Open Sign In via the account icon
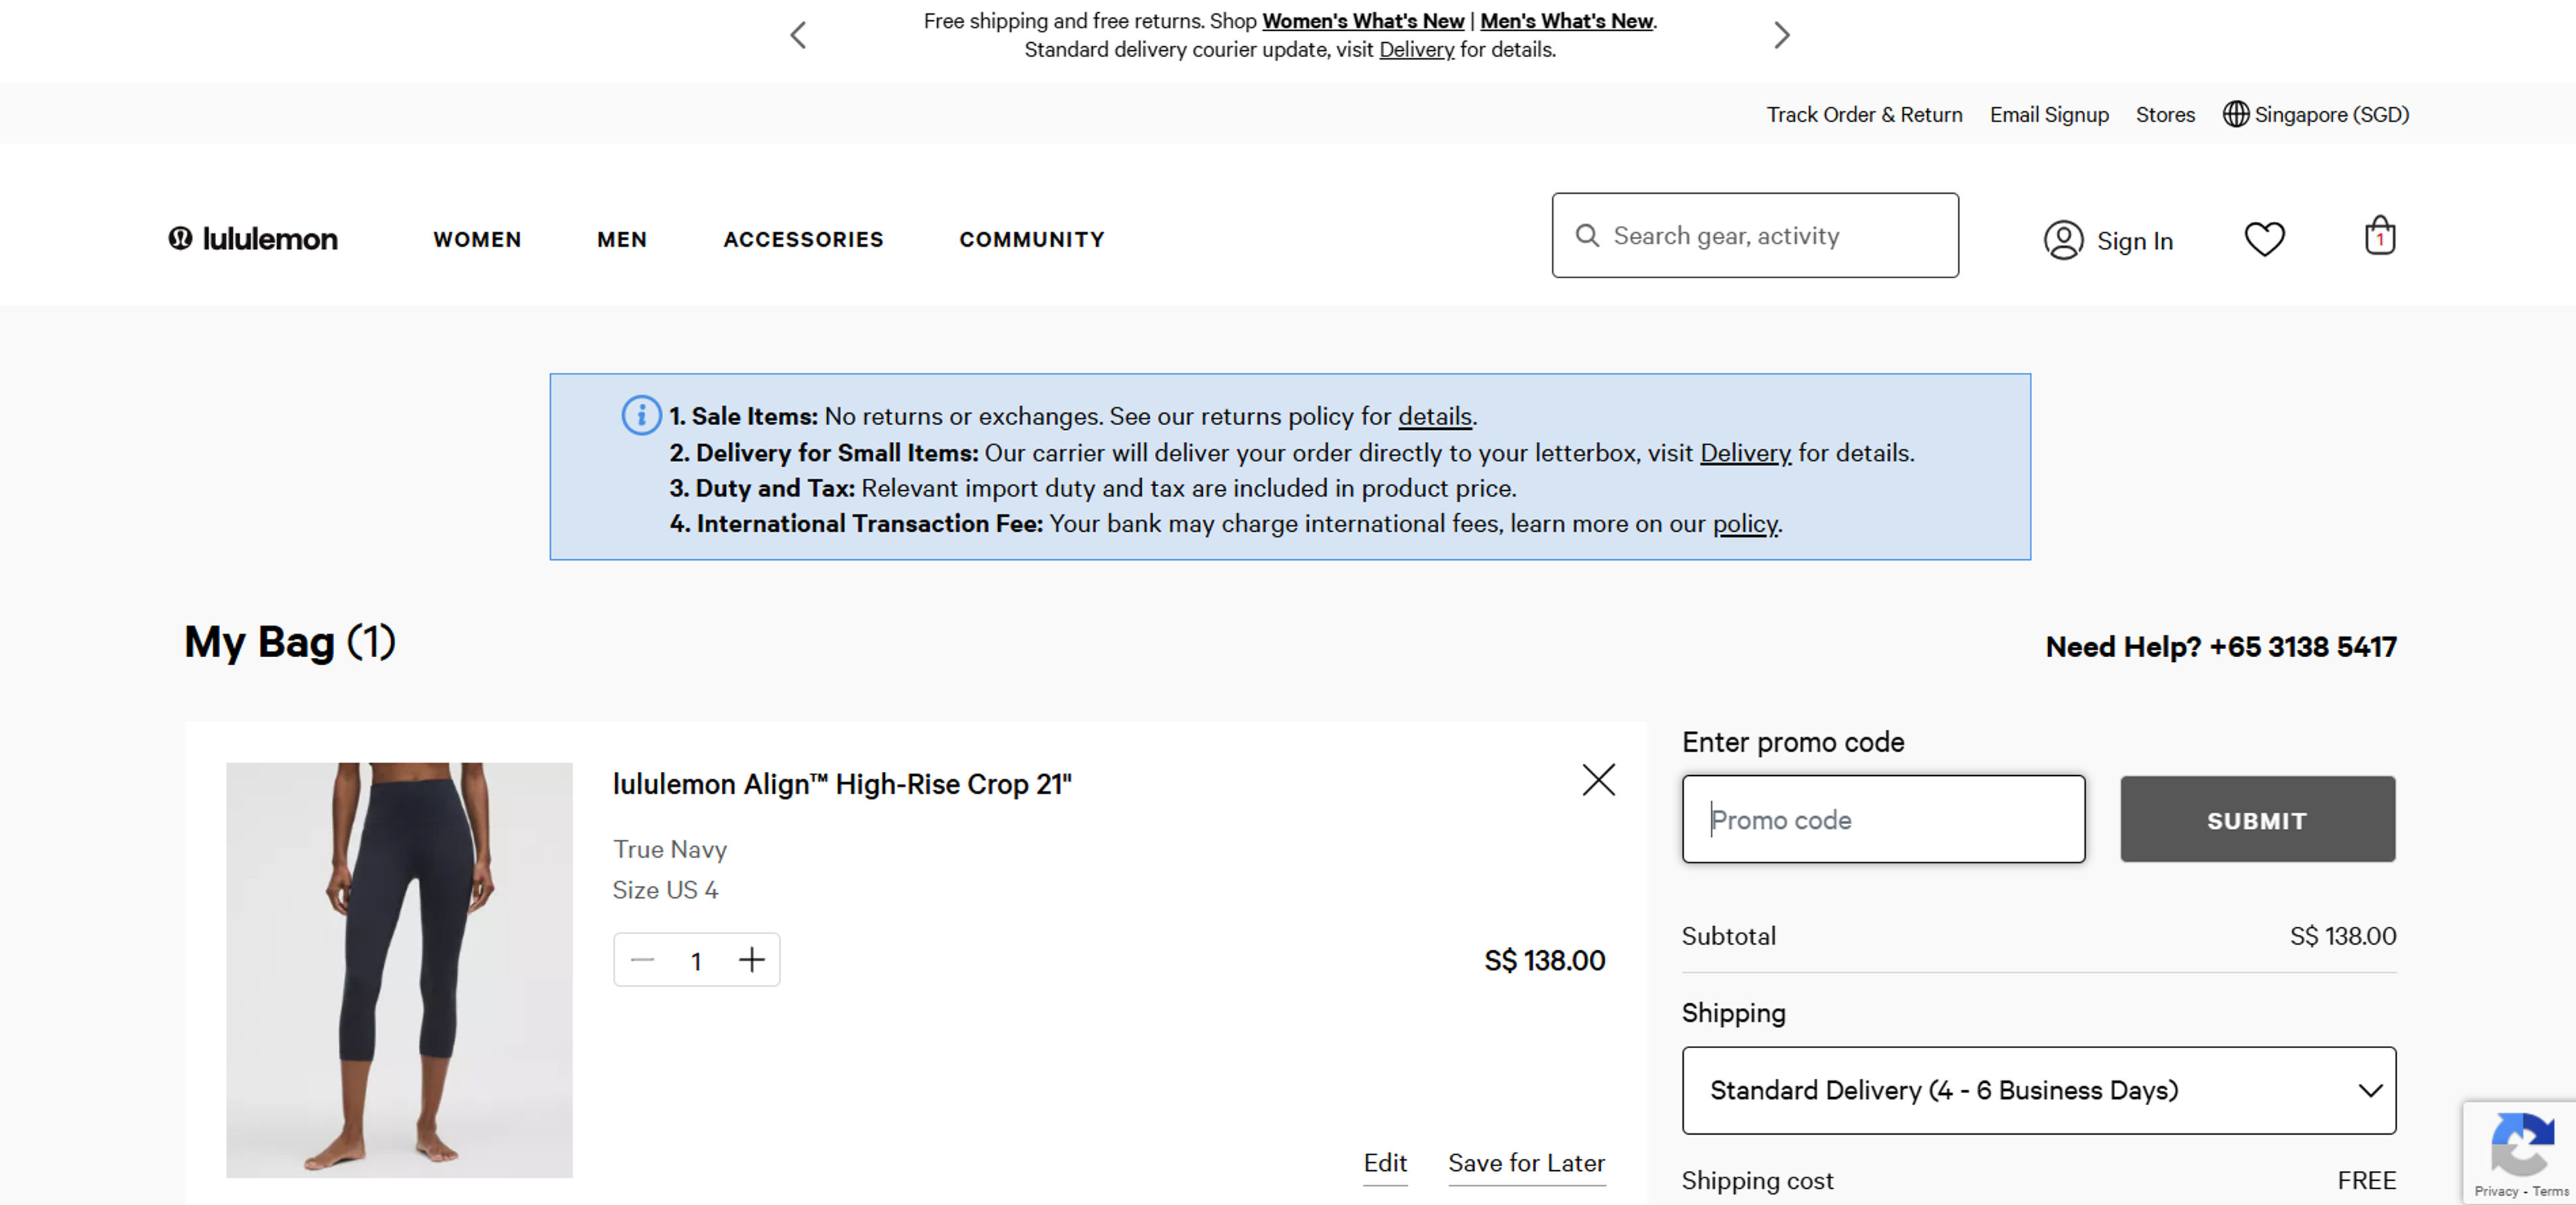Image resolution: width=2576 pixels, height=1205 pixels. [2064, 239]
